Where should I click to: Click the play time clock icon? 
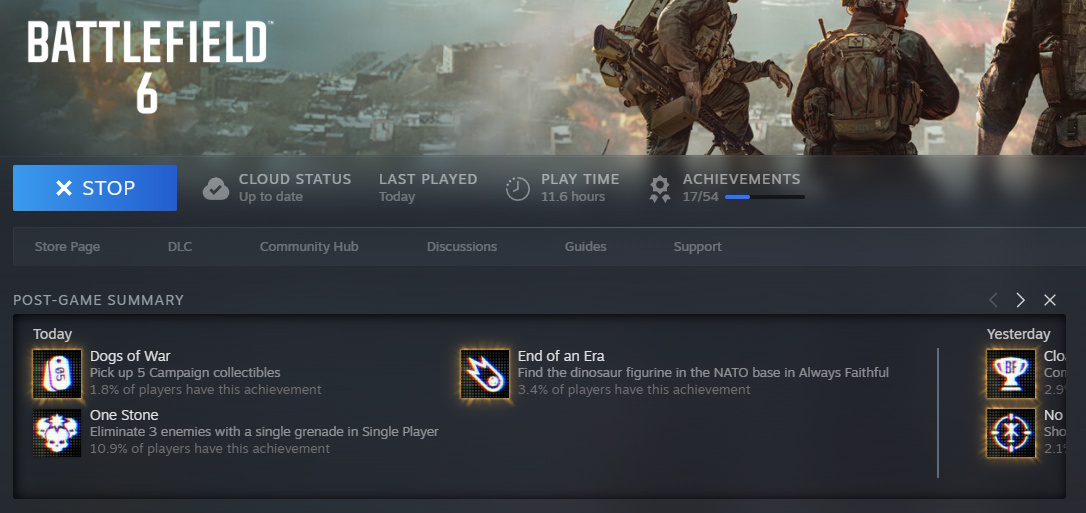pyautogui.click(x=517, y=188)
